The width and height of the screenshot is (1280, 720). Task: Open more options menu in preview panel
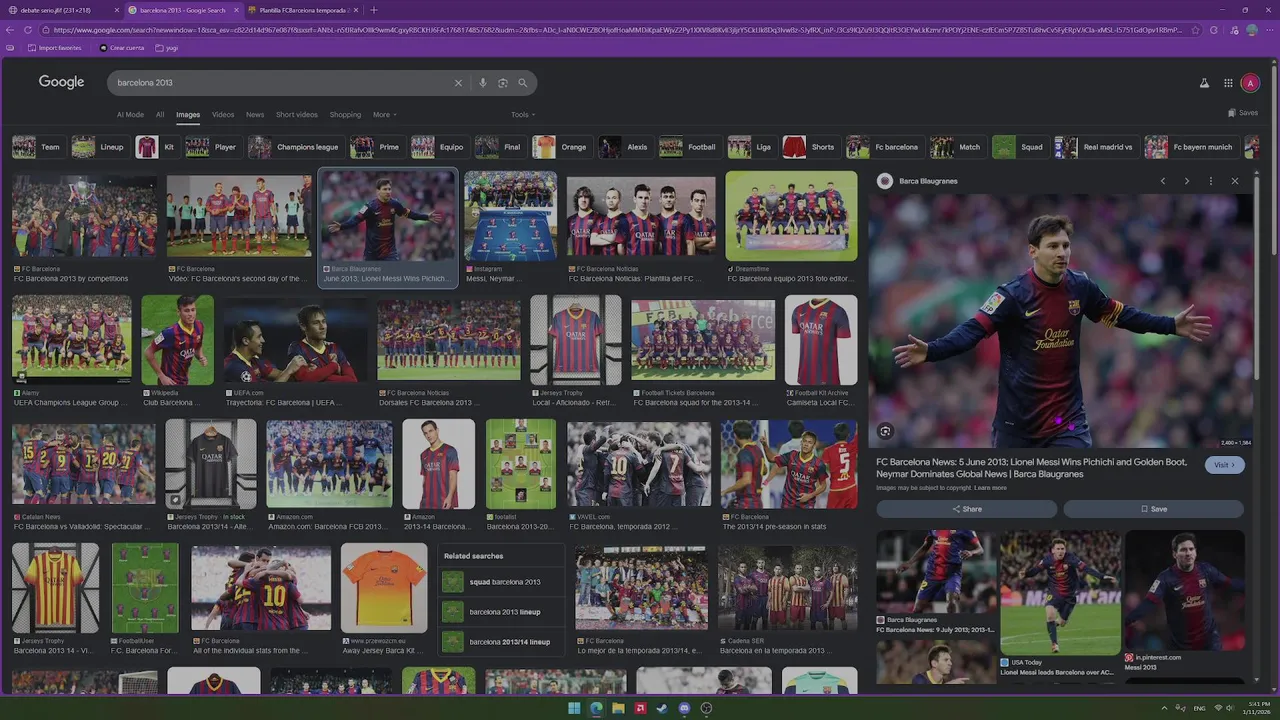click(1211, 181)
